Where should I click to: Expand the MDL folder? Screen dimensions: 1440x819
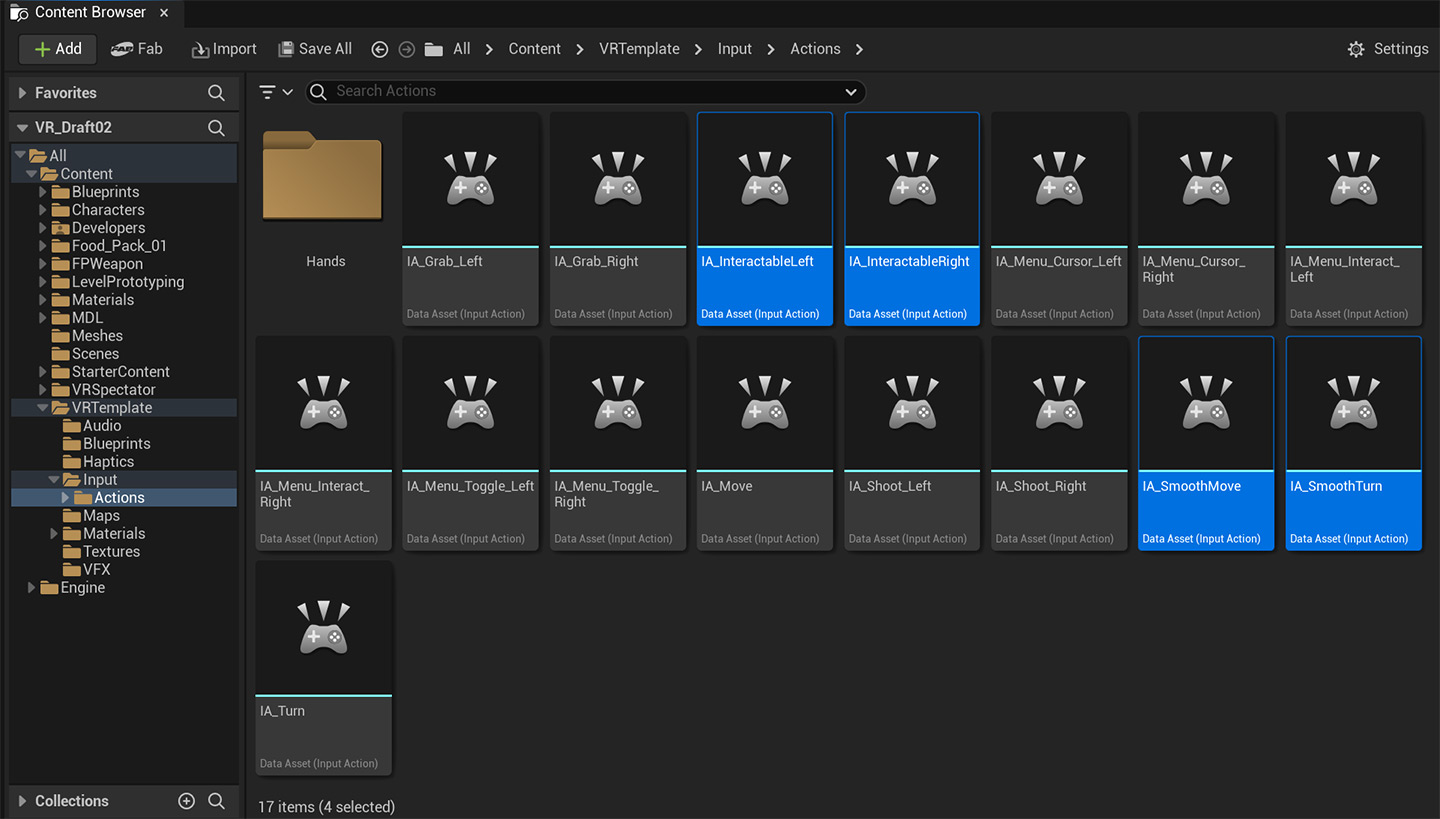43,318
